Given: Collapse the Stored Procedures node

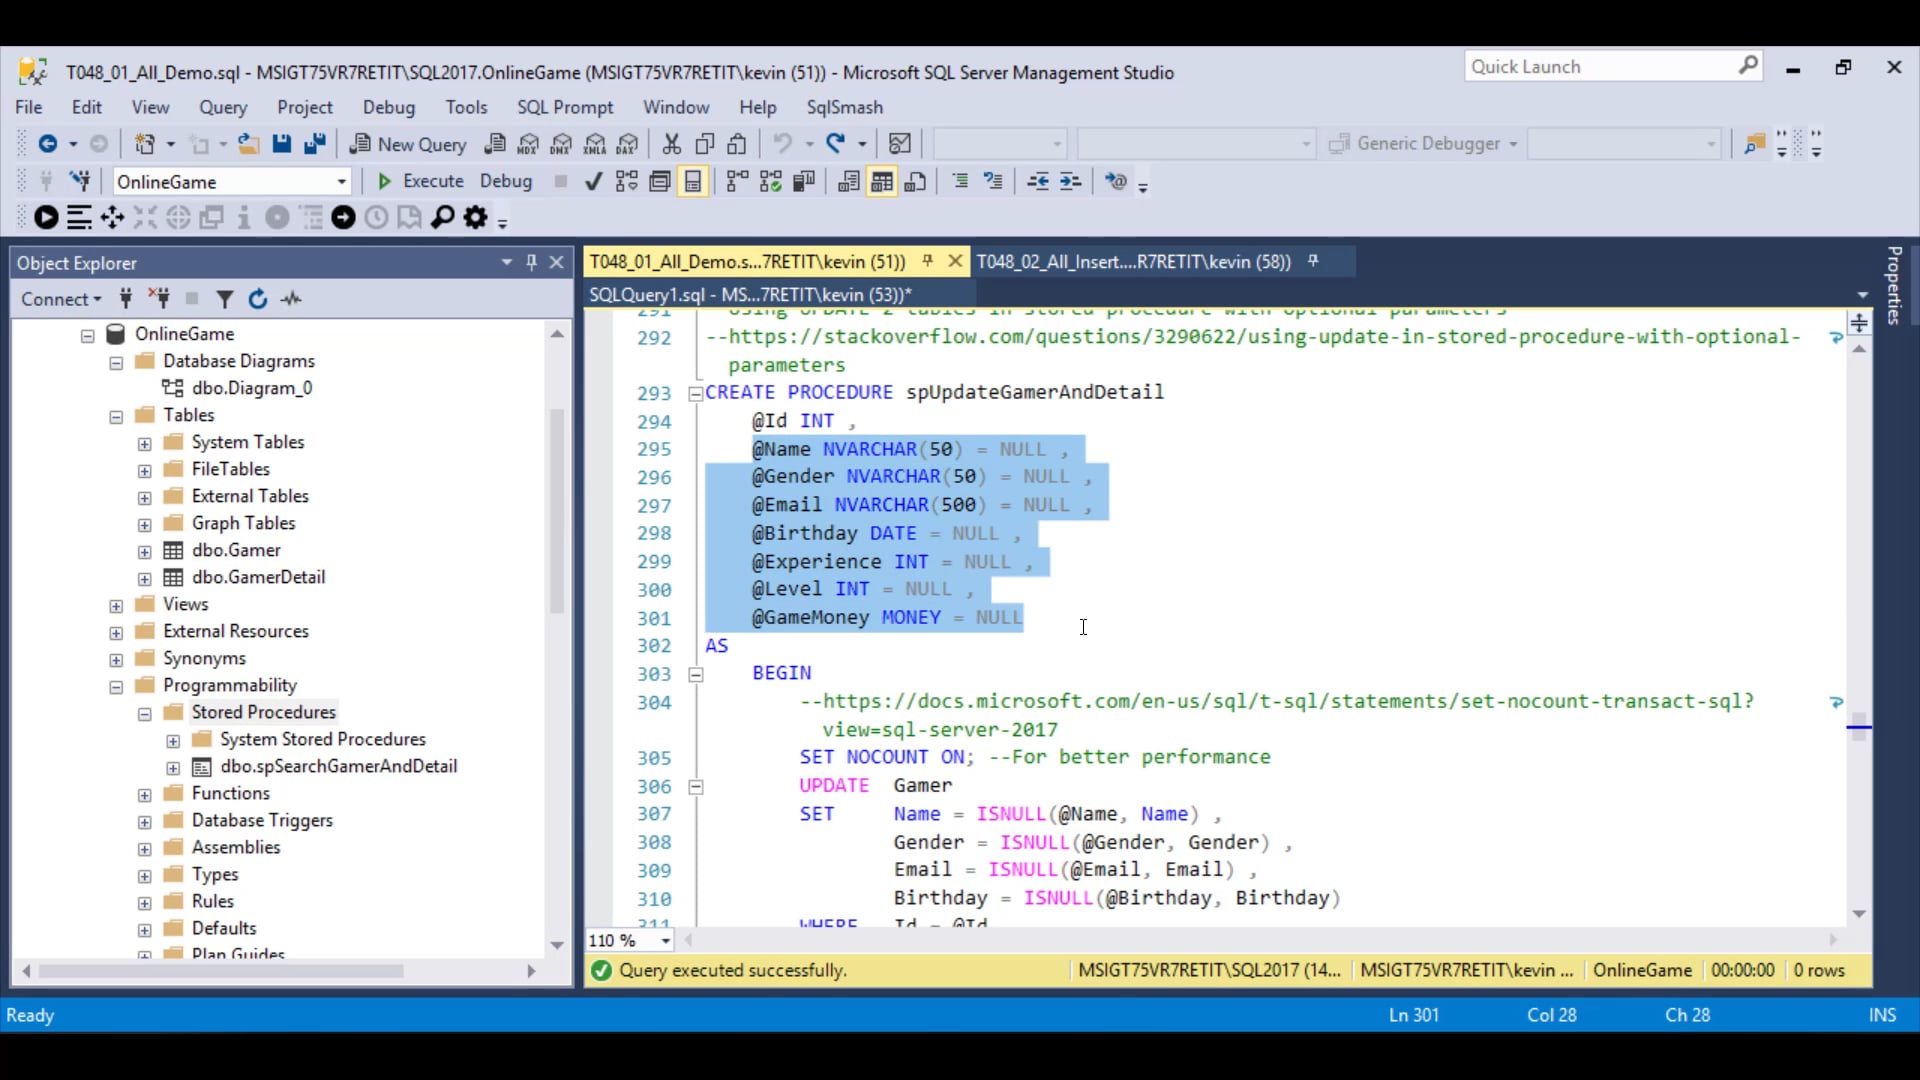Looking at the screenshot, I should click(x=145, y=713).
